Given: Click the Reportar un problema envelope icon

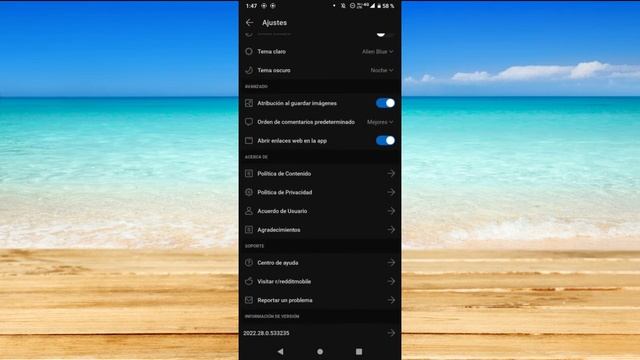Looking at the screenshot, I should [249, 300].
